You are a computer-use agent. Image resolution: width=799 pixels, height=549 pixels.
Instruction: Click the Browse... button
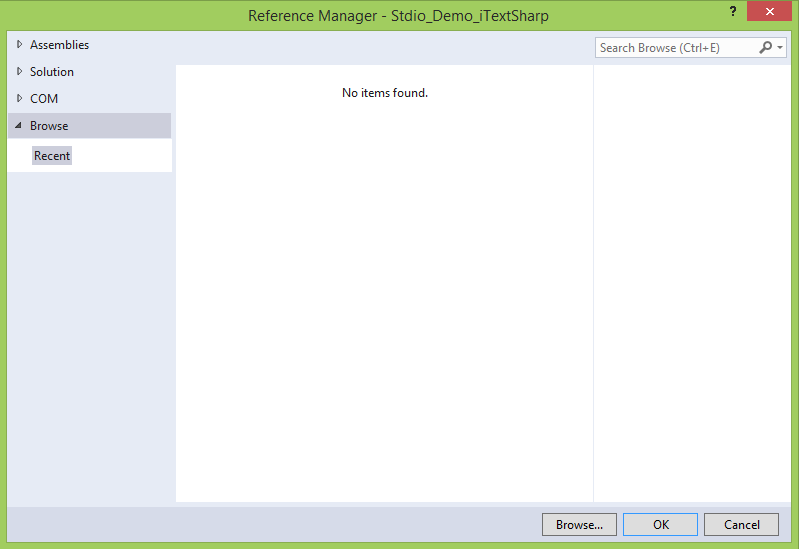579,525
